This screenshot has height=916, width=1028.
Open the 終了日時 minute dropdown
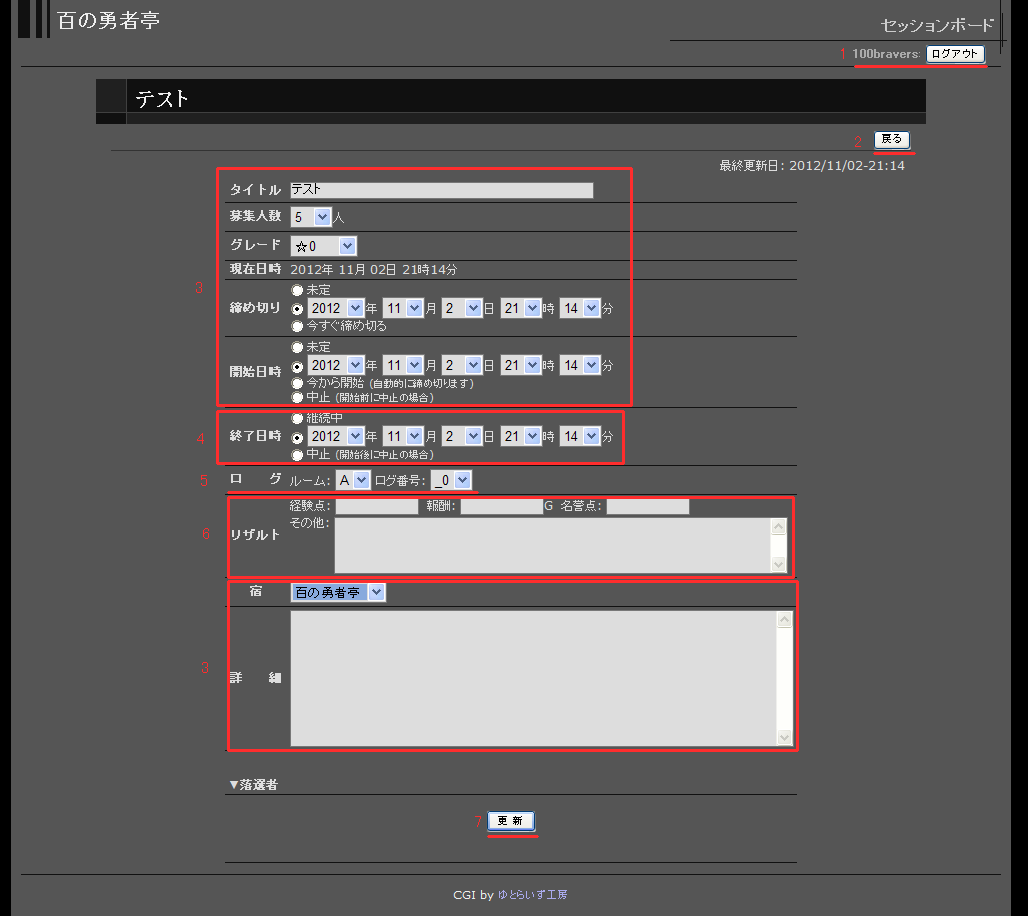click(x=579, y=437)
